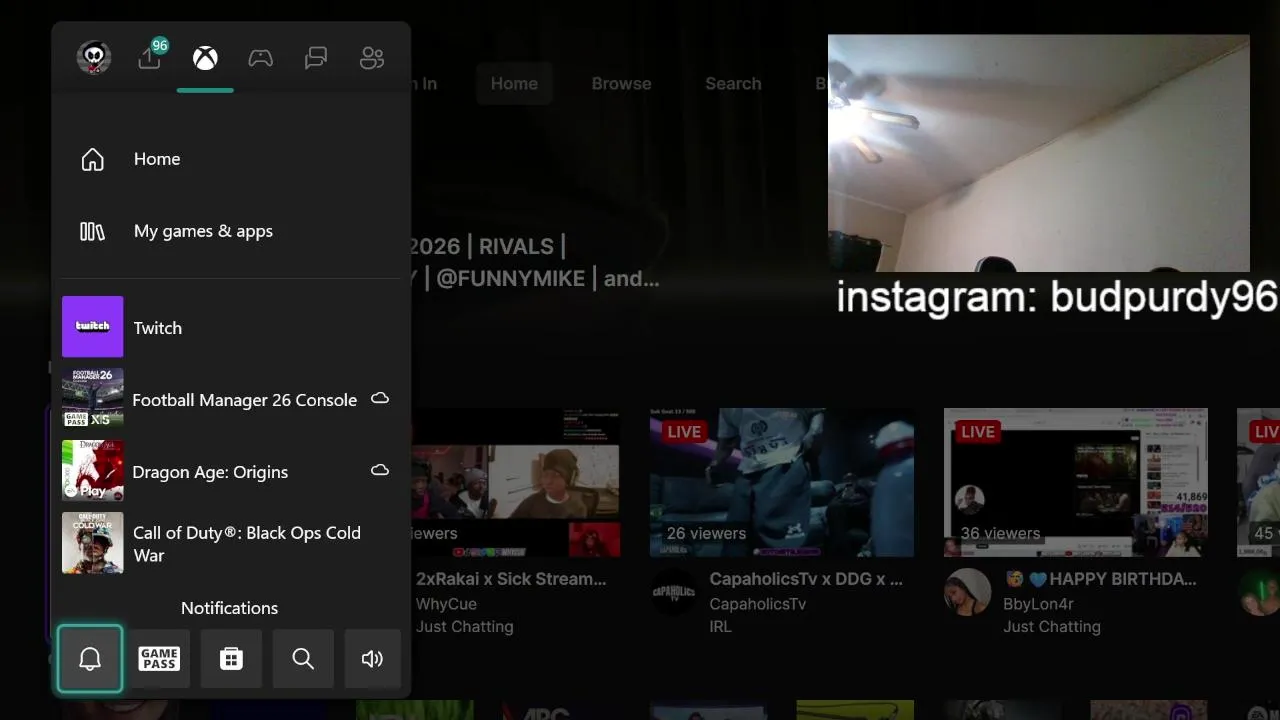Launch Dragon Age: Origins
Screen dimensions: 1280x720
coord(231,471)
